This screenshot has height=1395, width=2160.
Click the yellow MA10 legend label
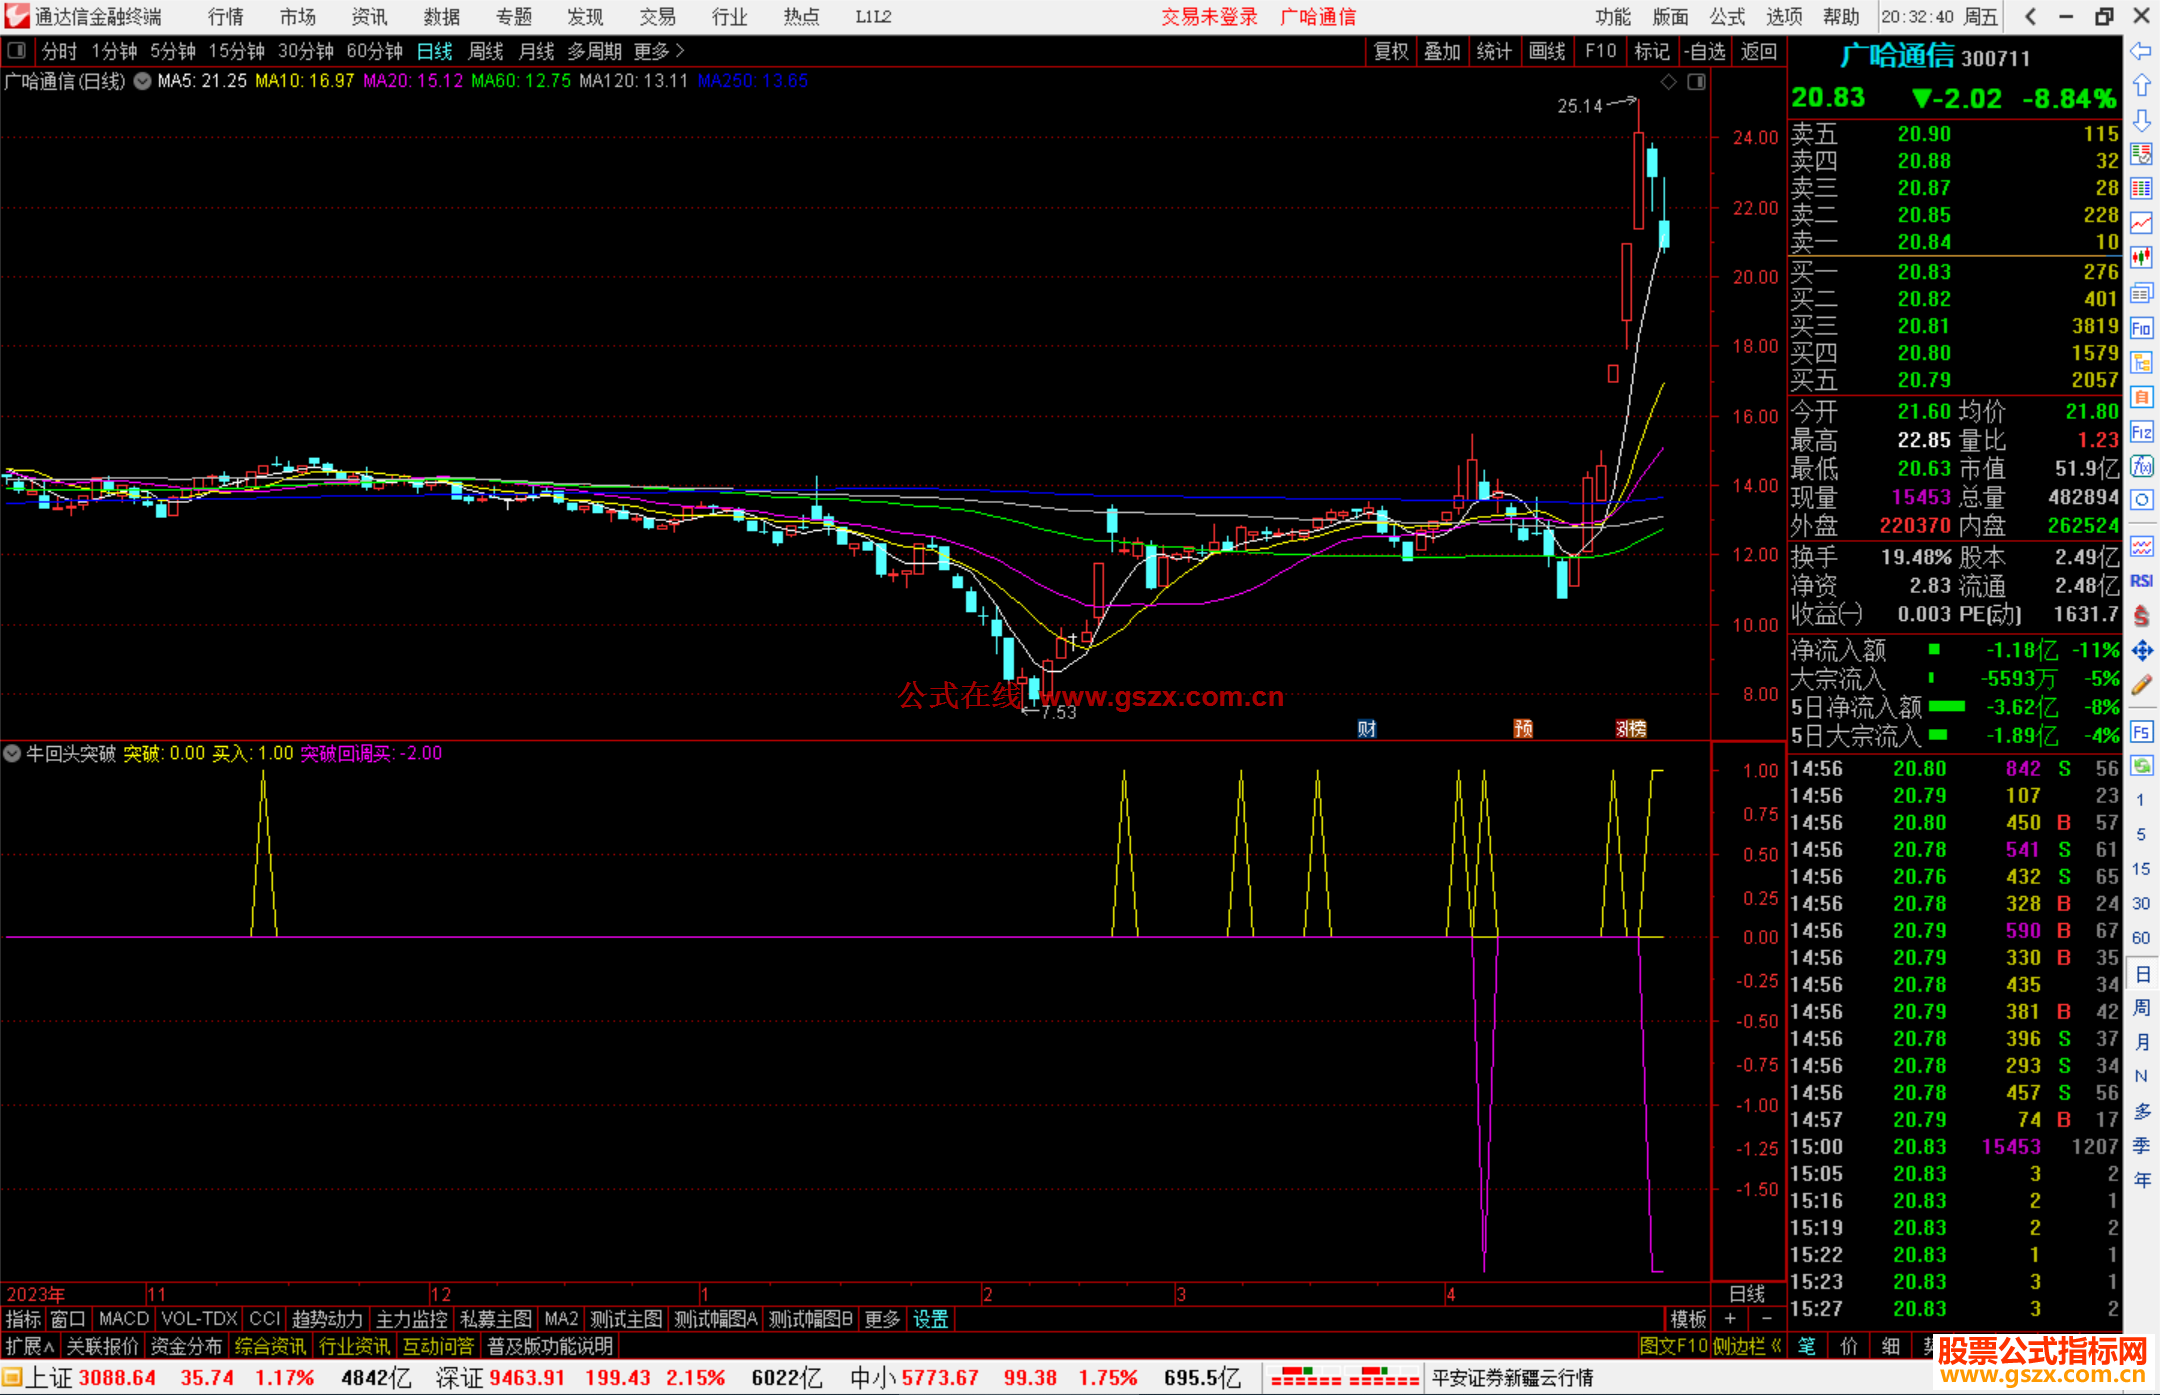pos(304,81)
